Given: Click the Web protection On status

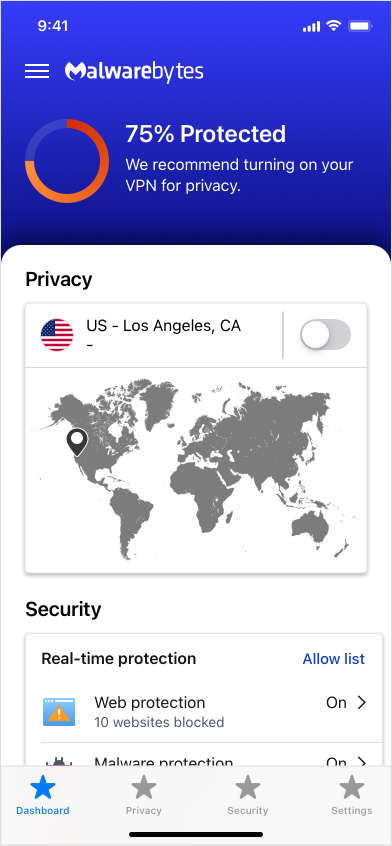Looking at the screenshot, I should click(336, 702).
